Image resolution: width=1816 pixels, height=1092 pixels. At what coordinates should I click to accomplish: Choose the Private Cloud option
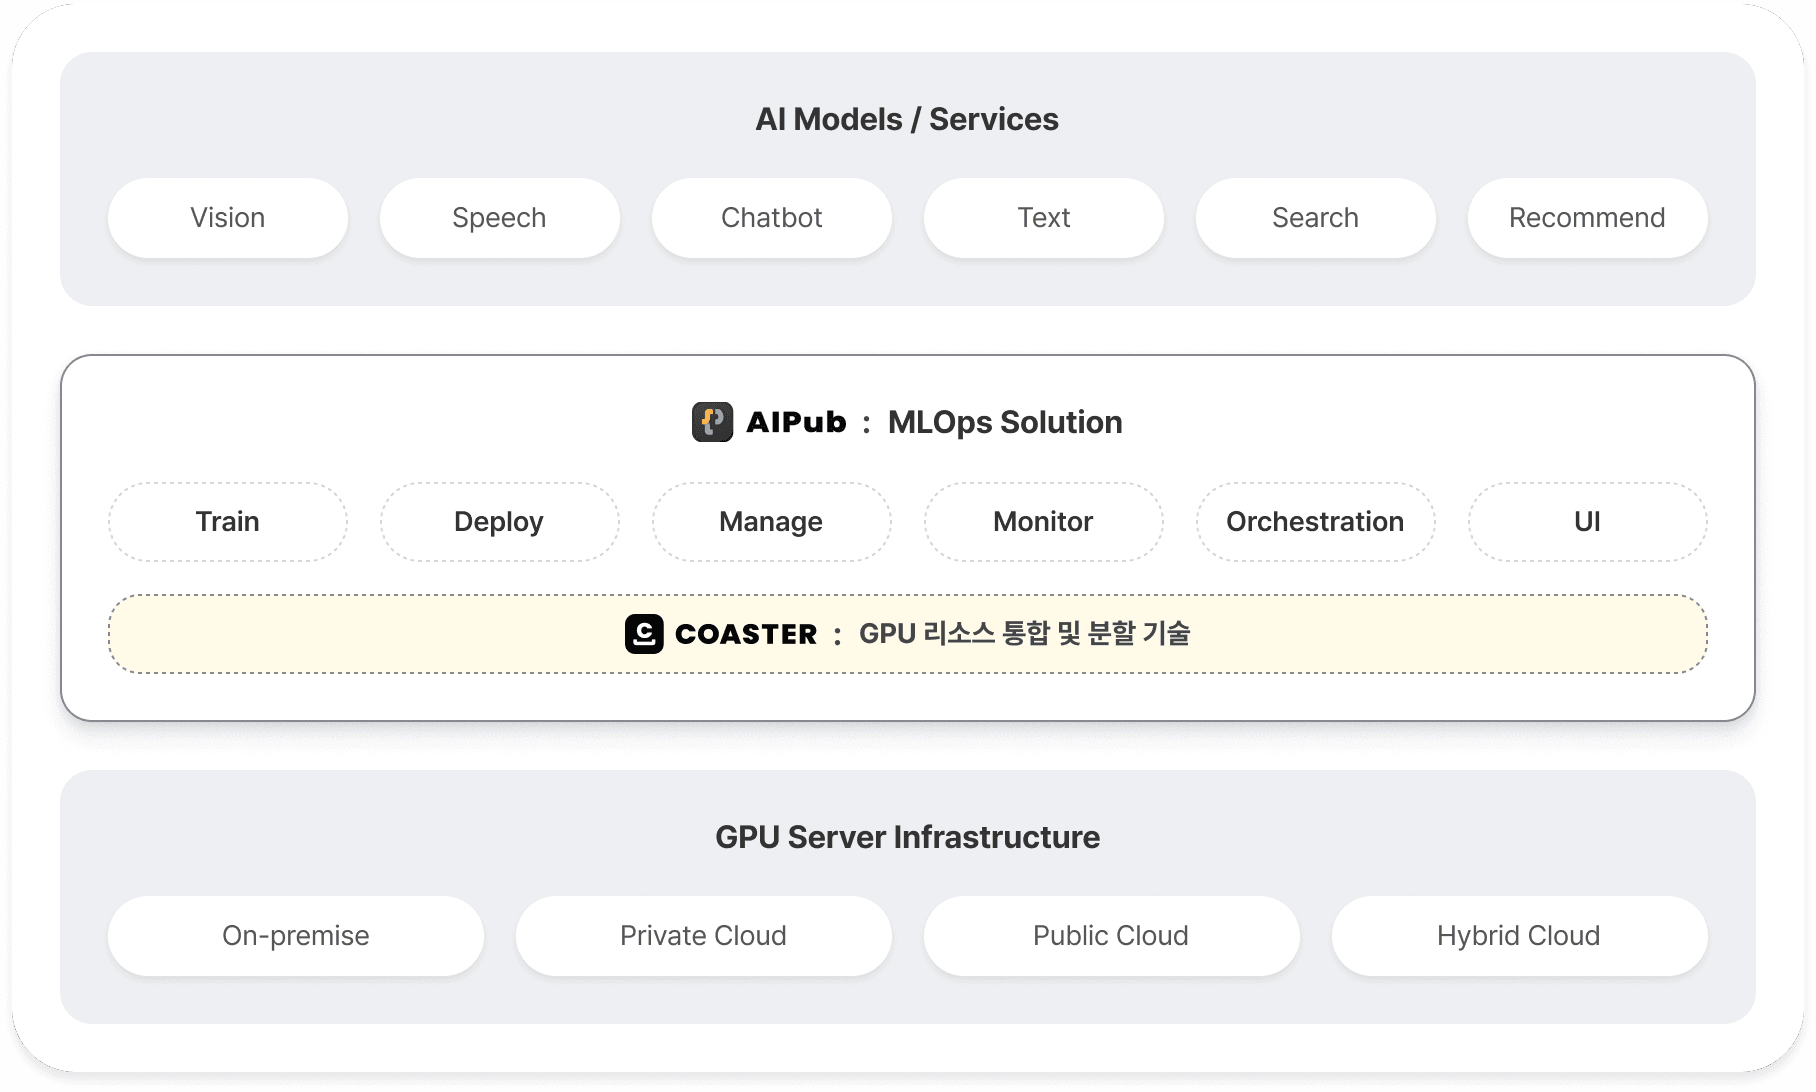(703, 936)
